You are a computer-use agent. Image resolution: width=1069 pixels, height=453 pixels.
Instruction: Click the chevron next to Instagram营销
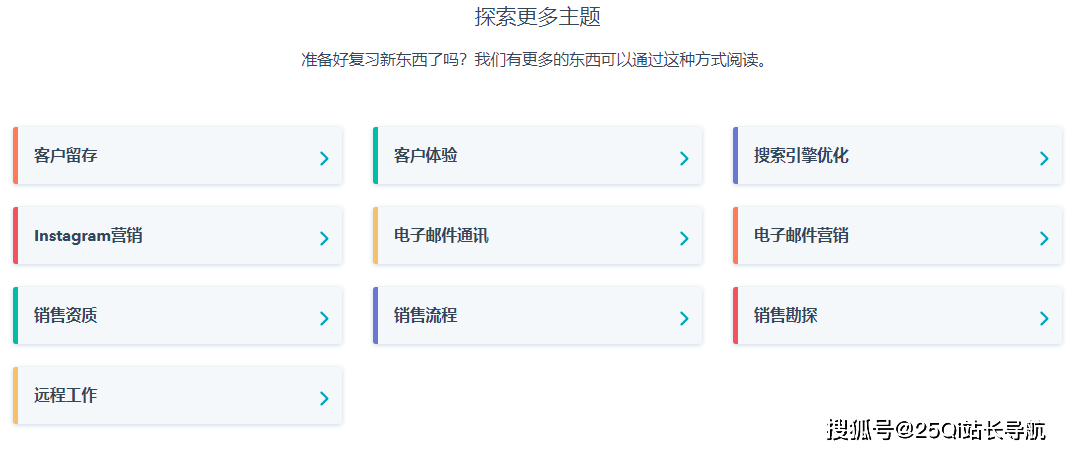[325, 238]
